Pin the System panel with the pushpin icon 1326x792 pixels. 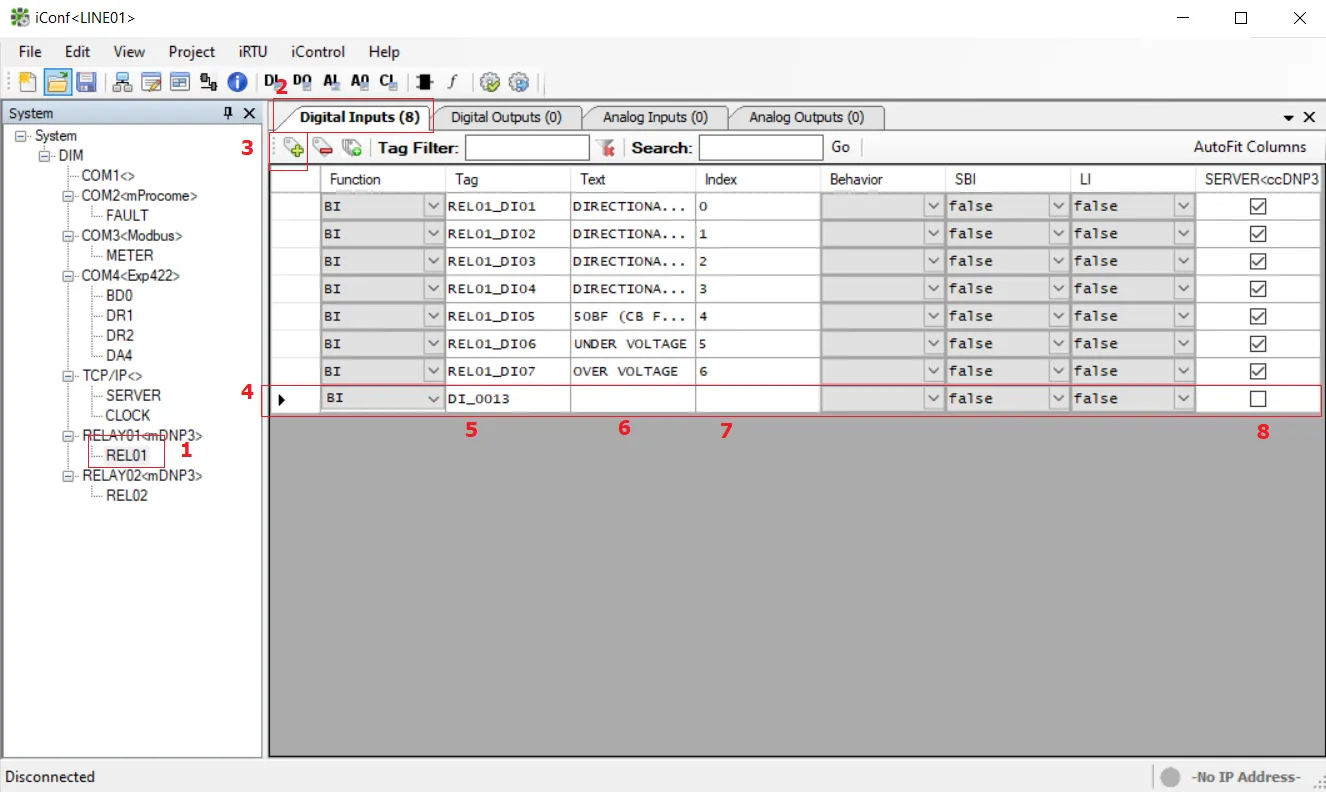tap(228, 114)
